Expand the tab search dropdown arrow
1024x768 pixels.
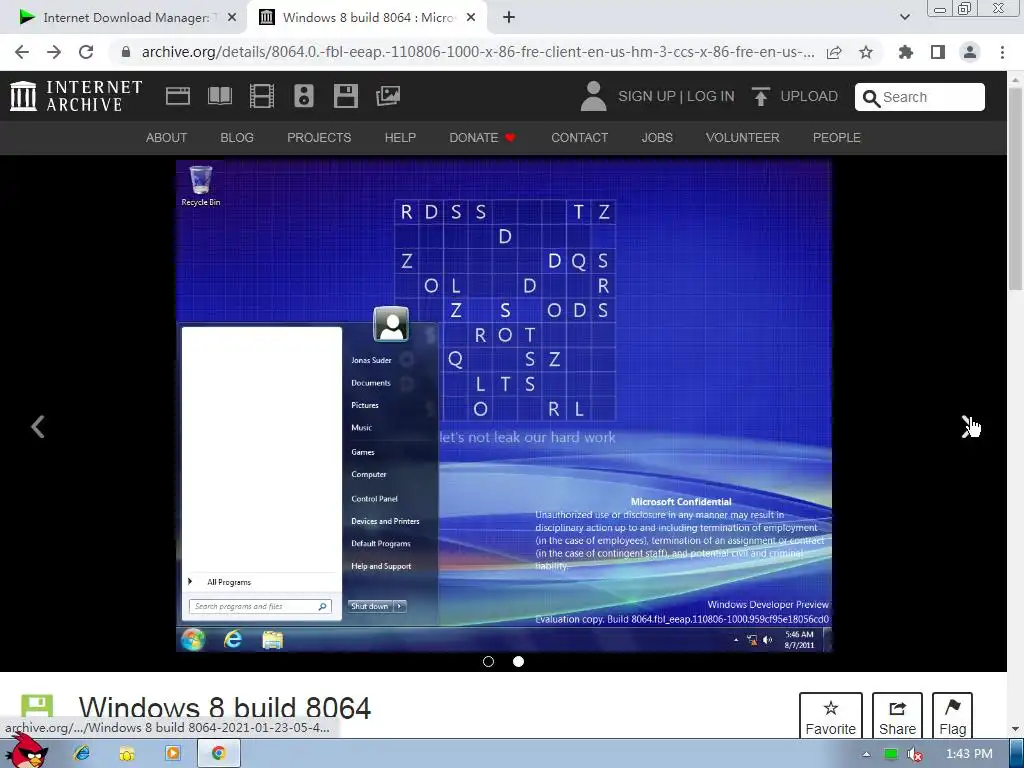904,17
